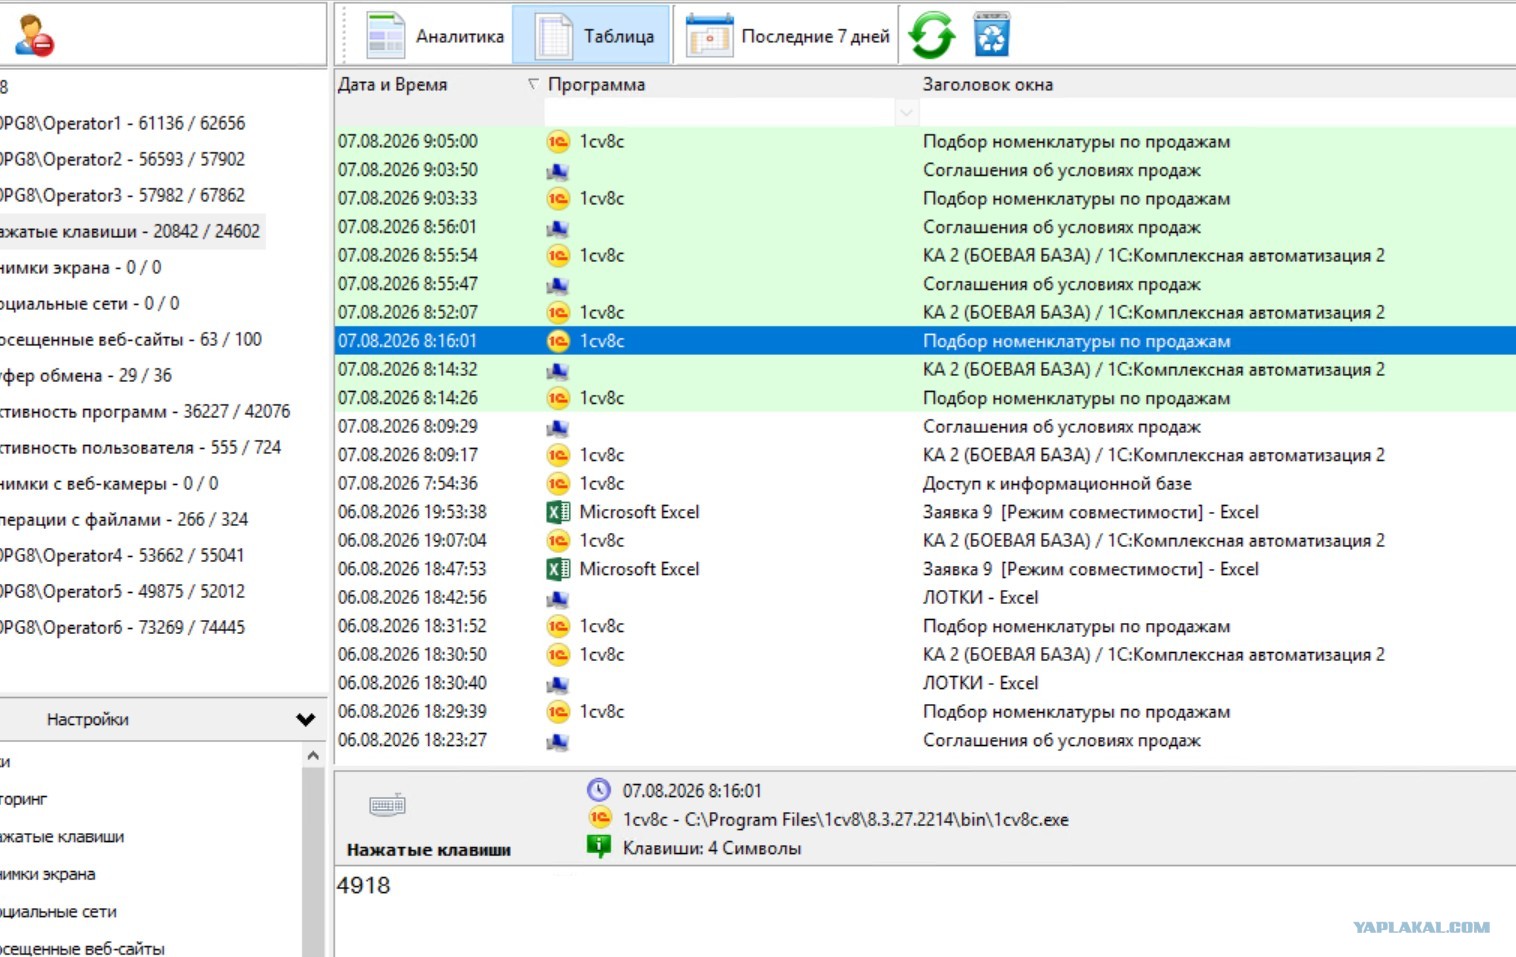
Task: Click the computer icon in the 18:30:40 row
Action: 558,685
